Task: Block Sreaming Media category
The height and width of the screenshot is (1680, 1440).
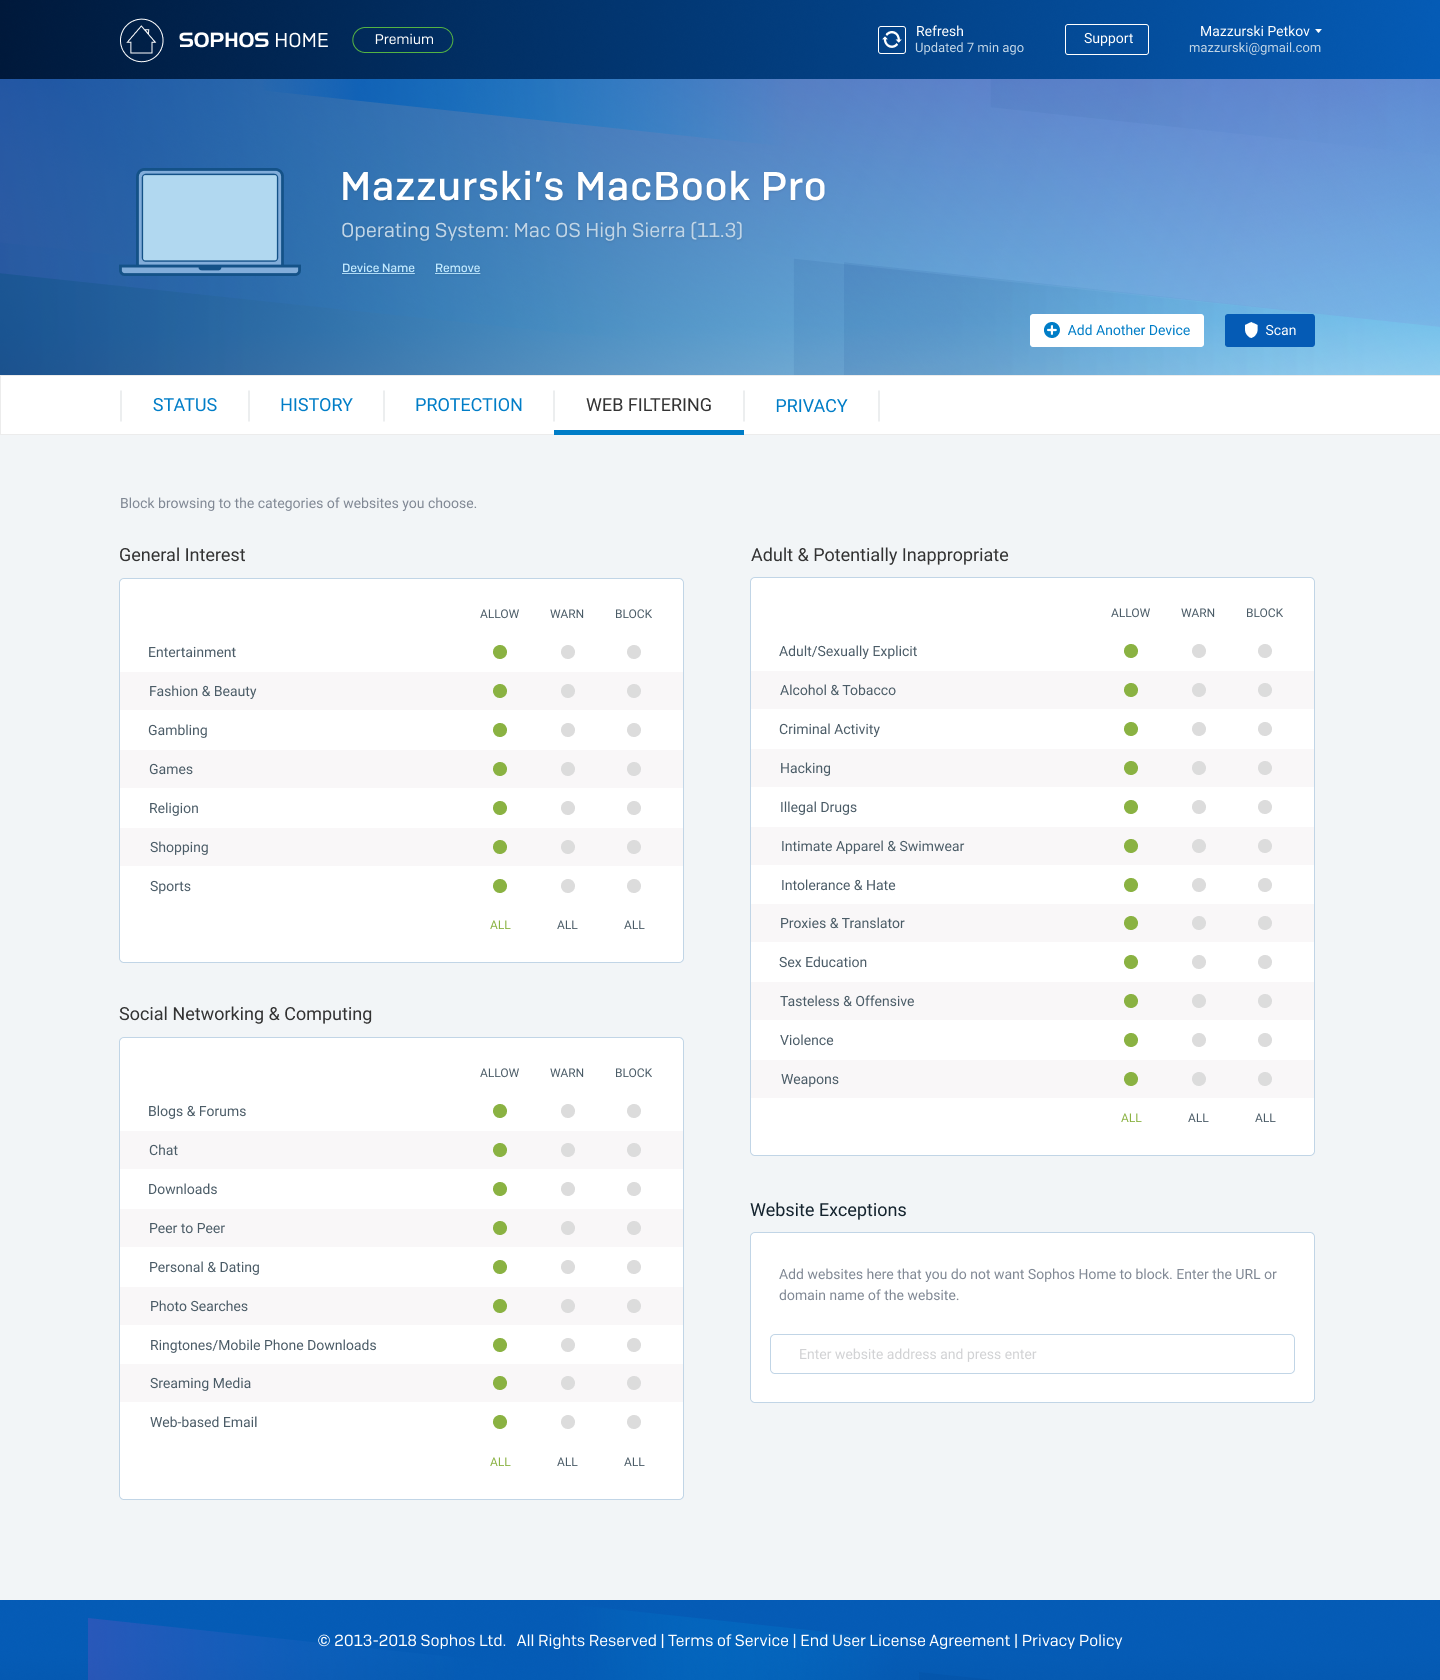Action: tap(634, 1383)
